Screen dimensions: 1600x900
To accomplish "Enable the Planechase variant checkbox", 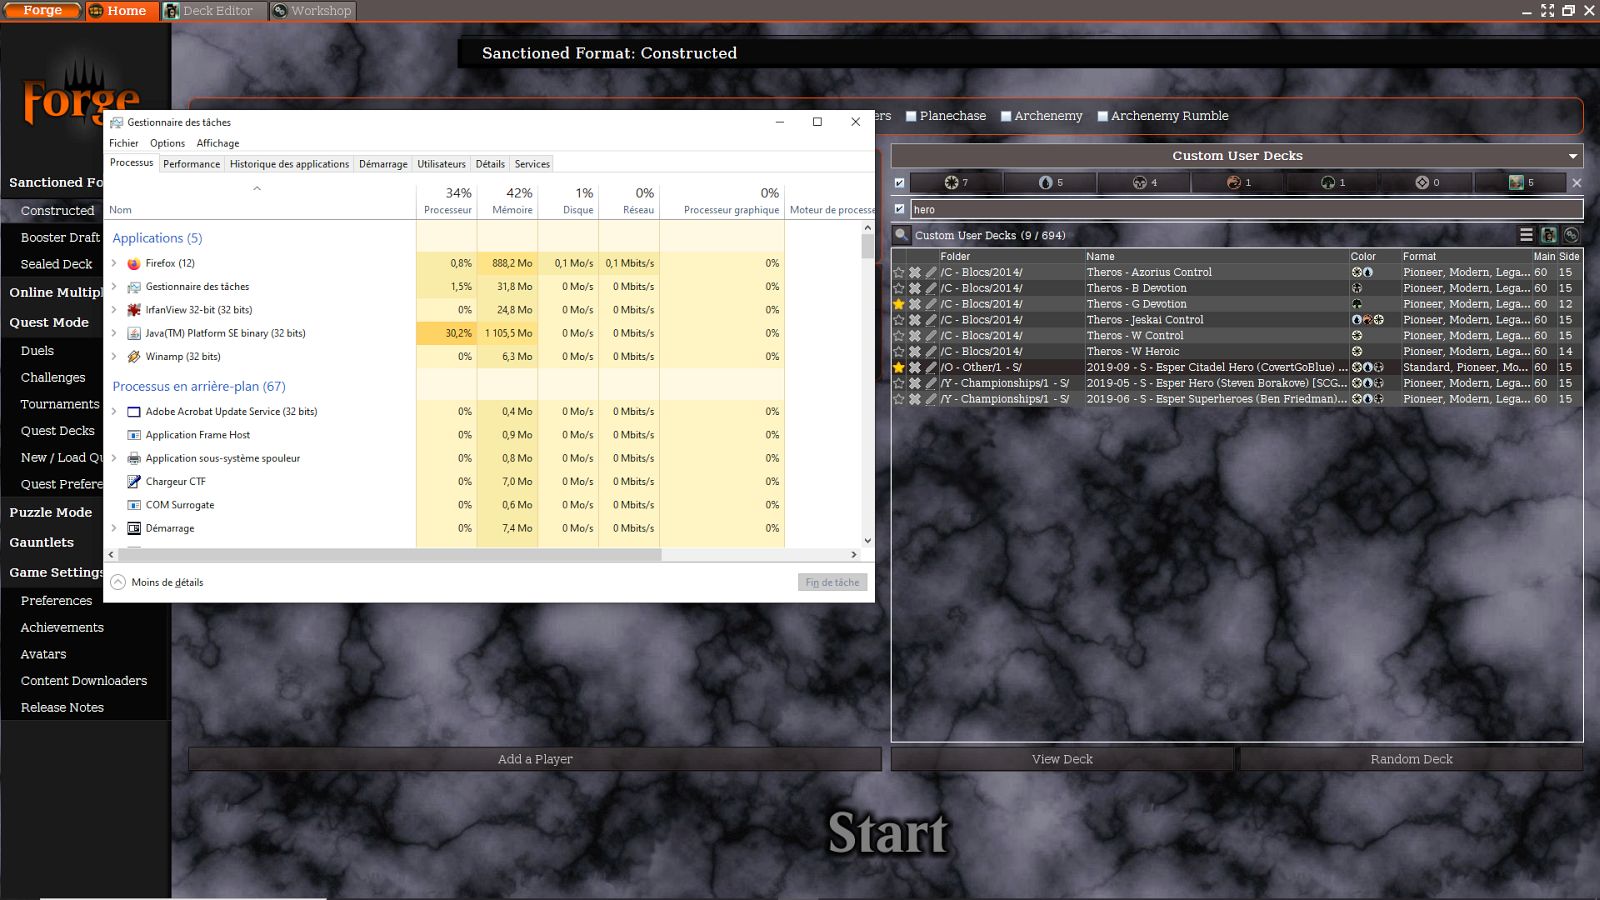I will pyautogui.click(x=911, y=116).
